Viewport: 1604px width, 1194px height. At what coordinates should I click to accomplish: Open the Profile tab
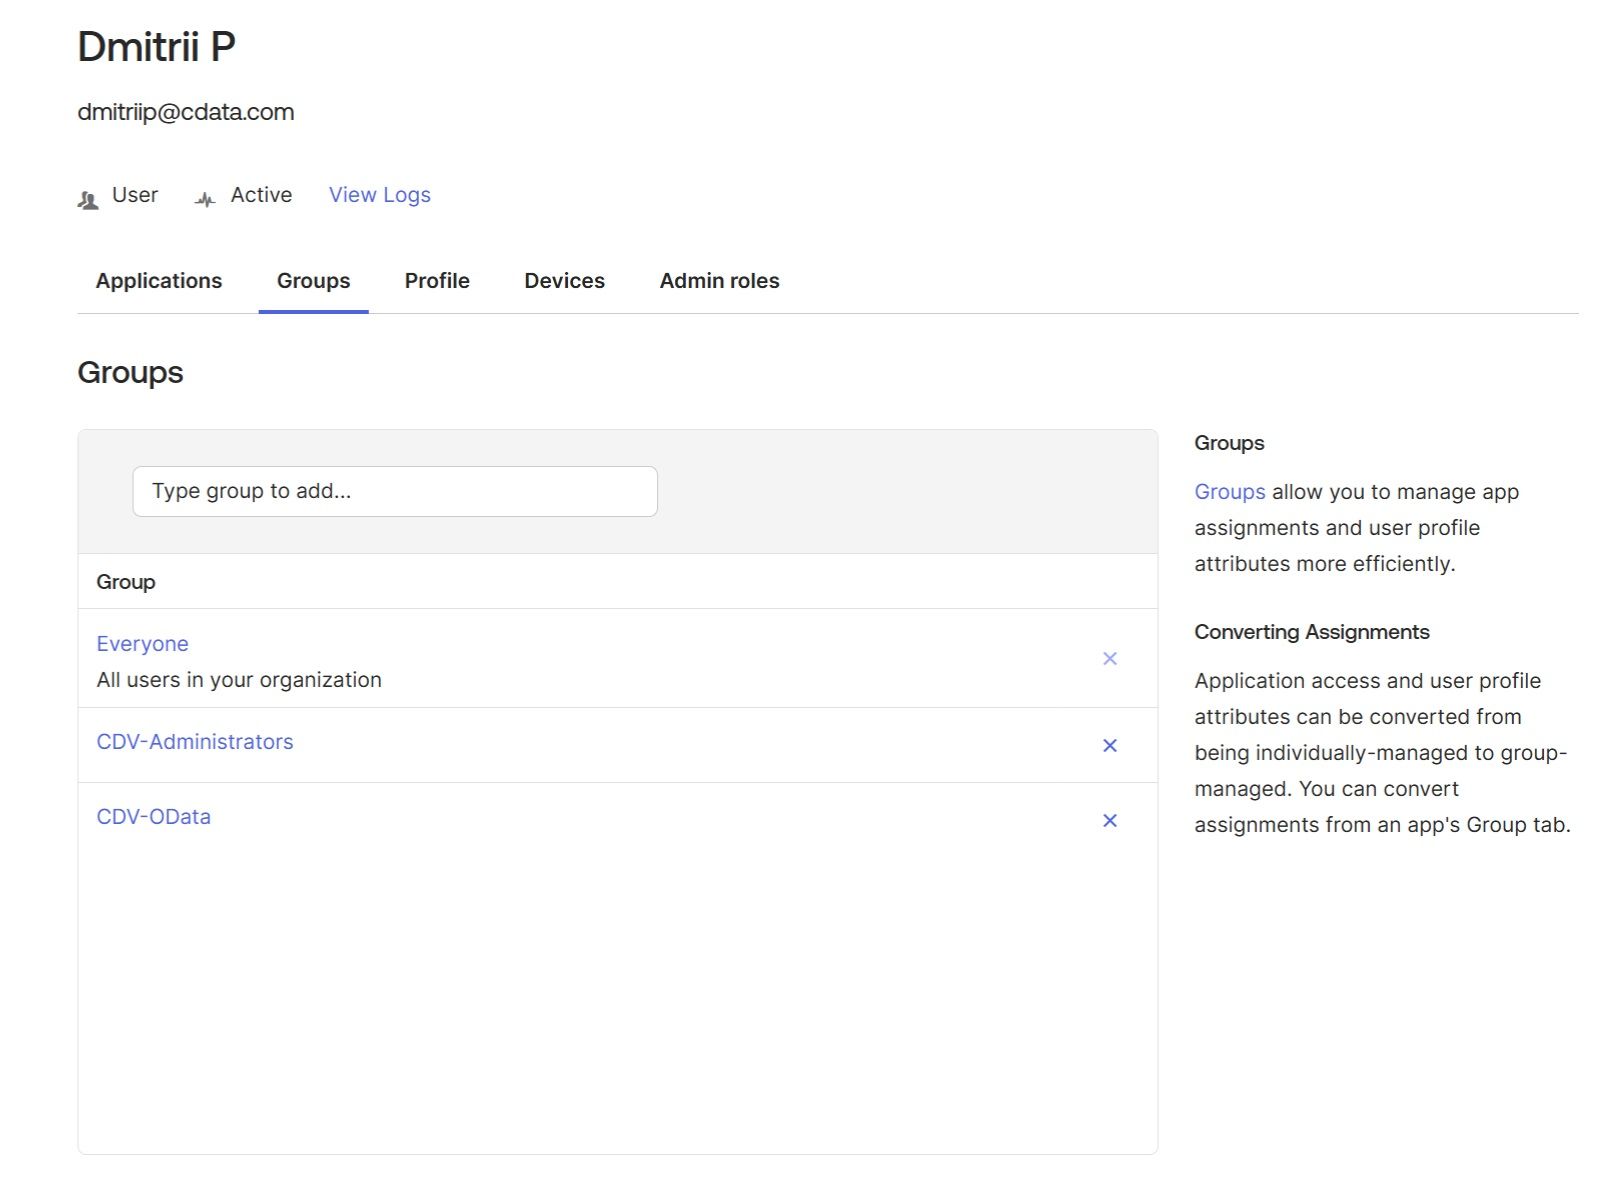pos(437,281)
